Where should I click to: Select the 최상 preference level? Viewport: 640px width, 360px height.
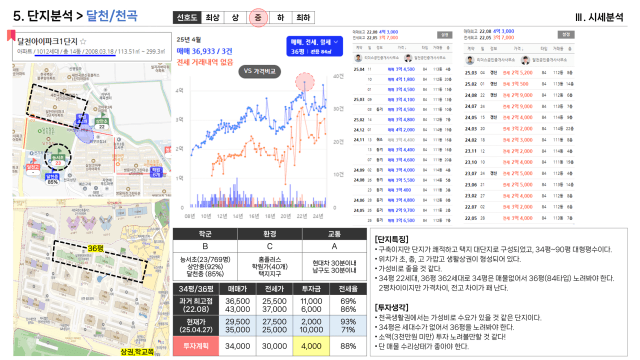point(212,18)
